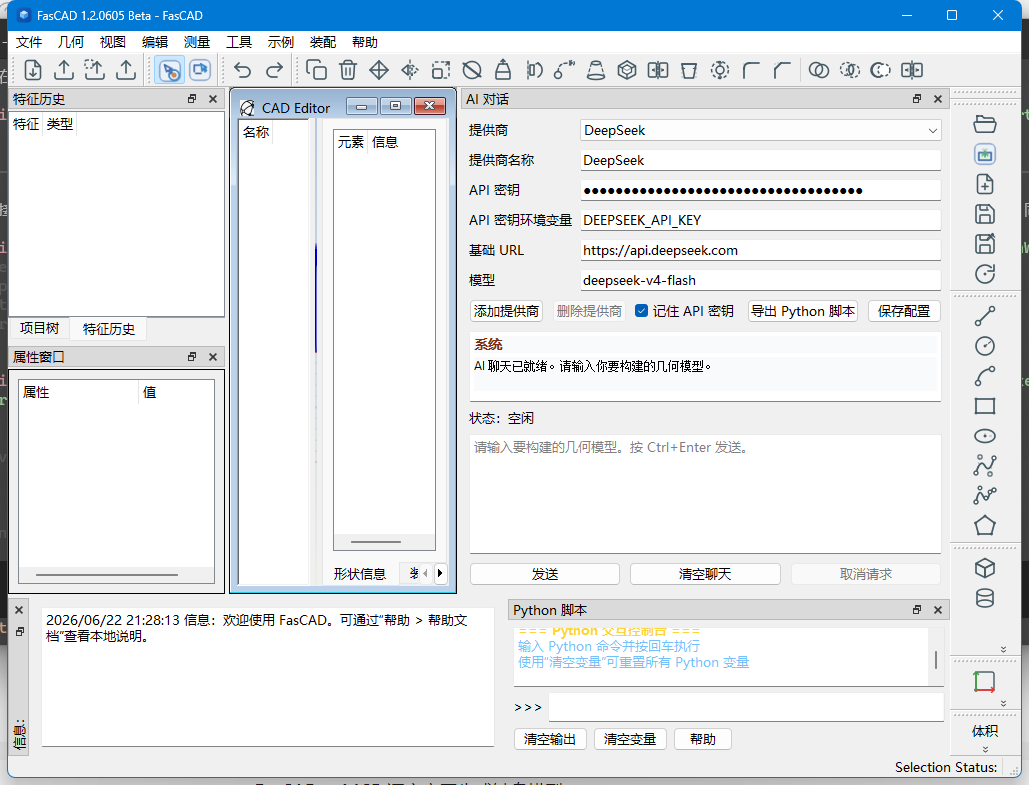Viewport: 1029px width, 785px height.
Task: Click the save floppy disk icon
Action: click(x=984, y=214)
